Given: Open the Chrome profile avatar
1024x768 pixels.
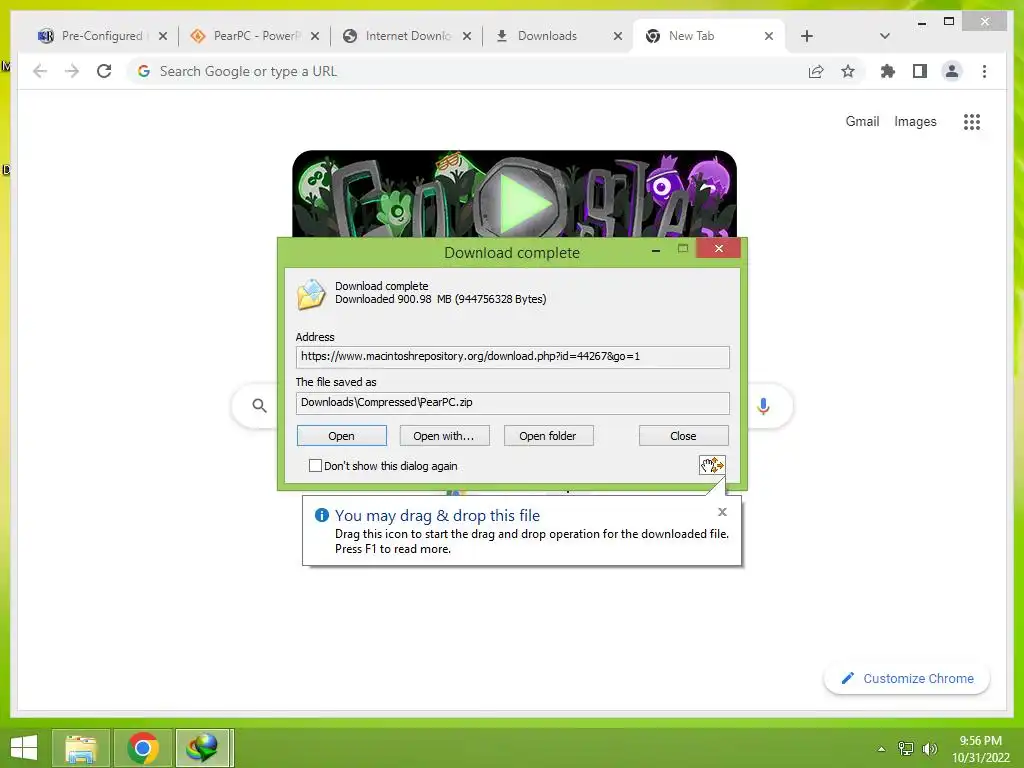Looking at the screenshot, I should point(952,71).
